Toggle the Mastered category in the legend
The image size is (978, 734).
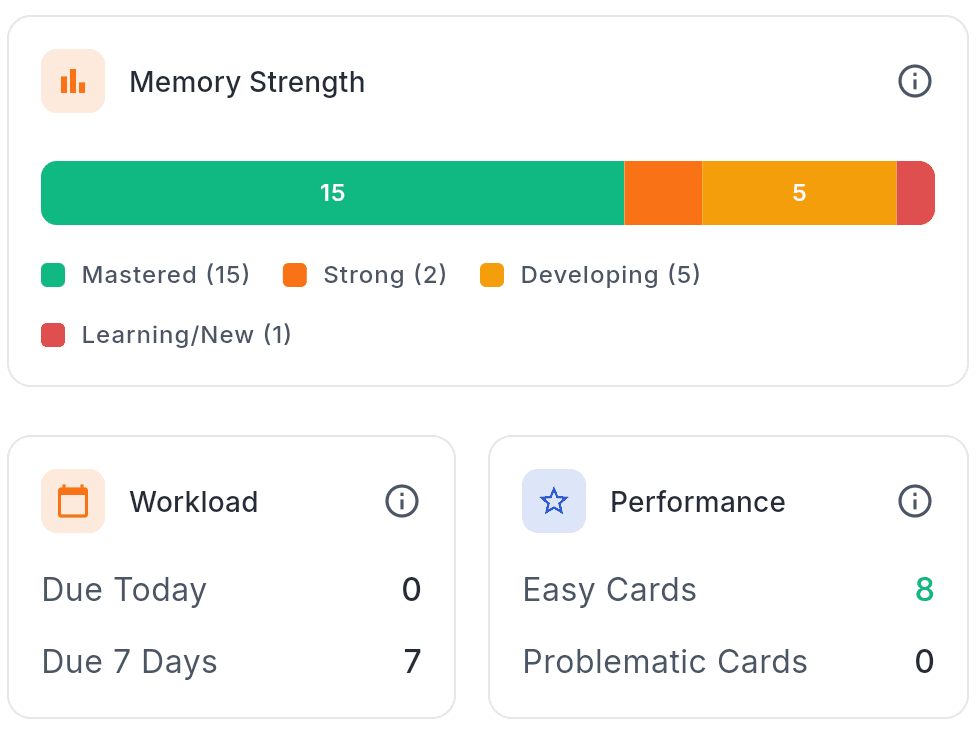tap(145, 274)
